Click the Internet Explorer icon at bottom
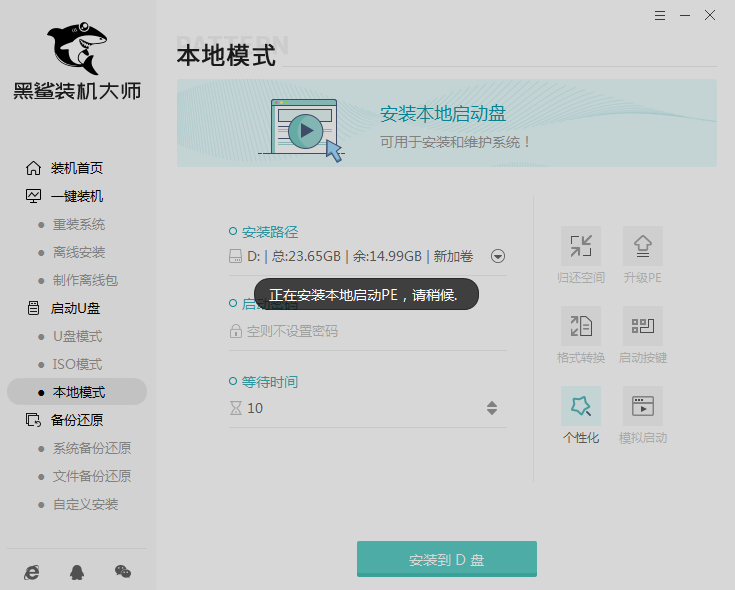The width and height of the screenshot is (735, 590). coord(32,571)
